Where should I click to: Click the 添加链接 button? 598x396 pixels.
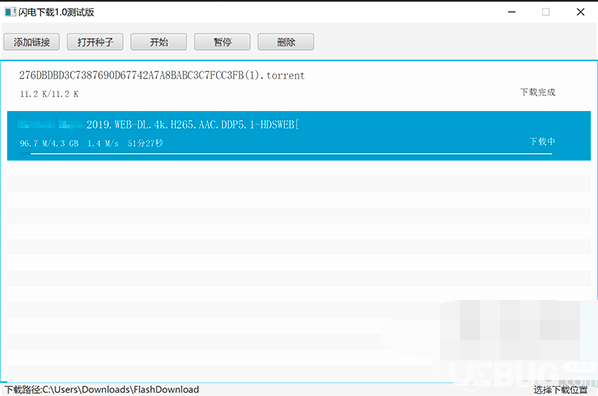[x=32, y=42]
